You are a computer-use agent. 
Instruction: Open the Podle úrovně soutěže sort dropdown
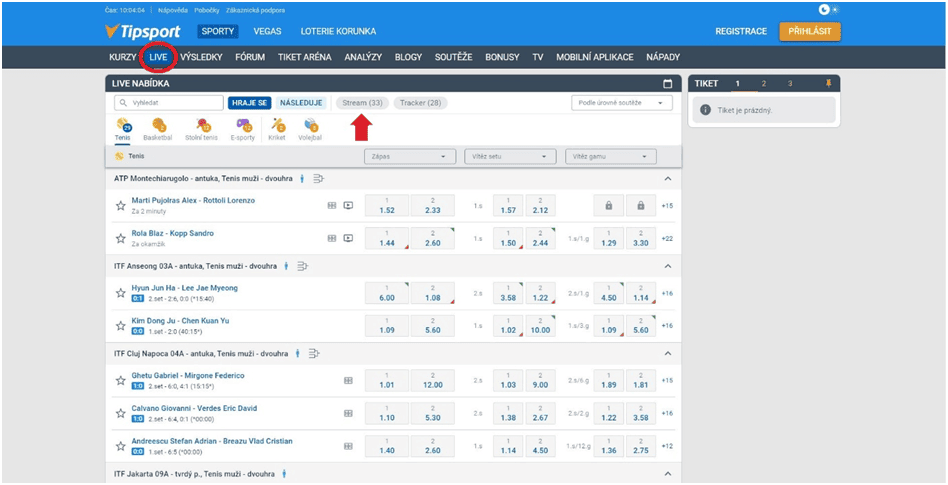click(622, 103)
